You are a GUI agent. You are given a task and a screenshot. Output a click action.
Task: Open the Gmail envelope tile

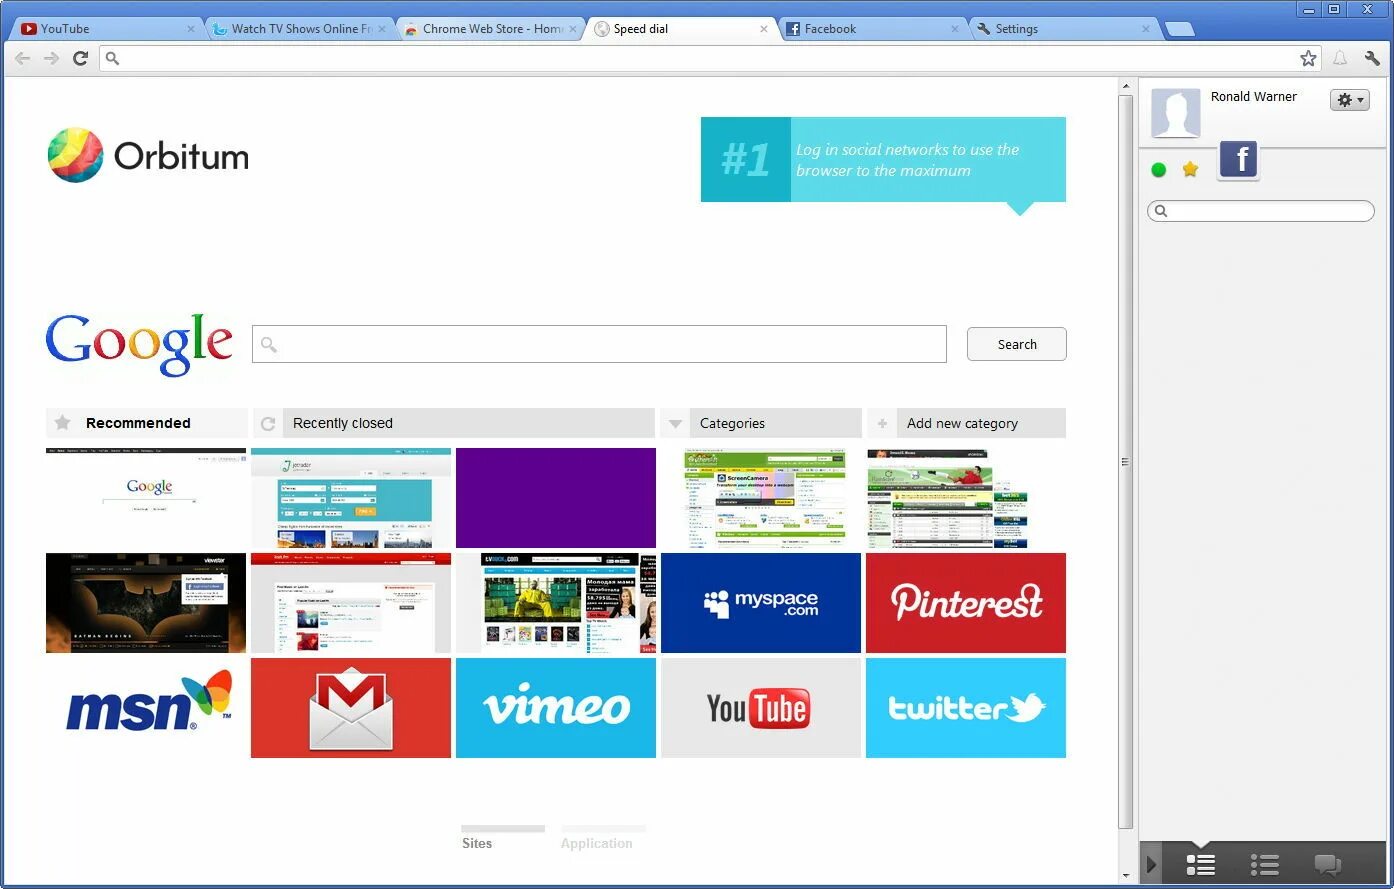click(351, 708)
